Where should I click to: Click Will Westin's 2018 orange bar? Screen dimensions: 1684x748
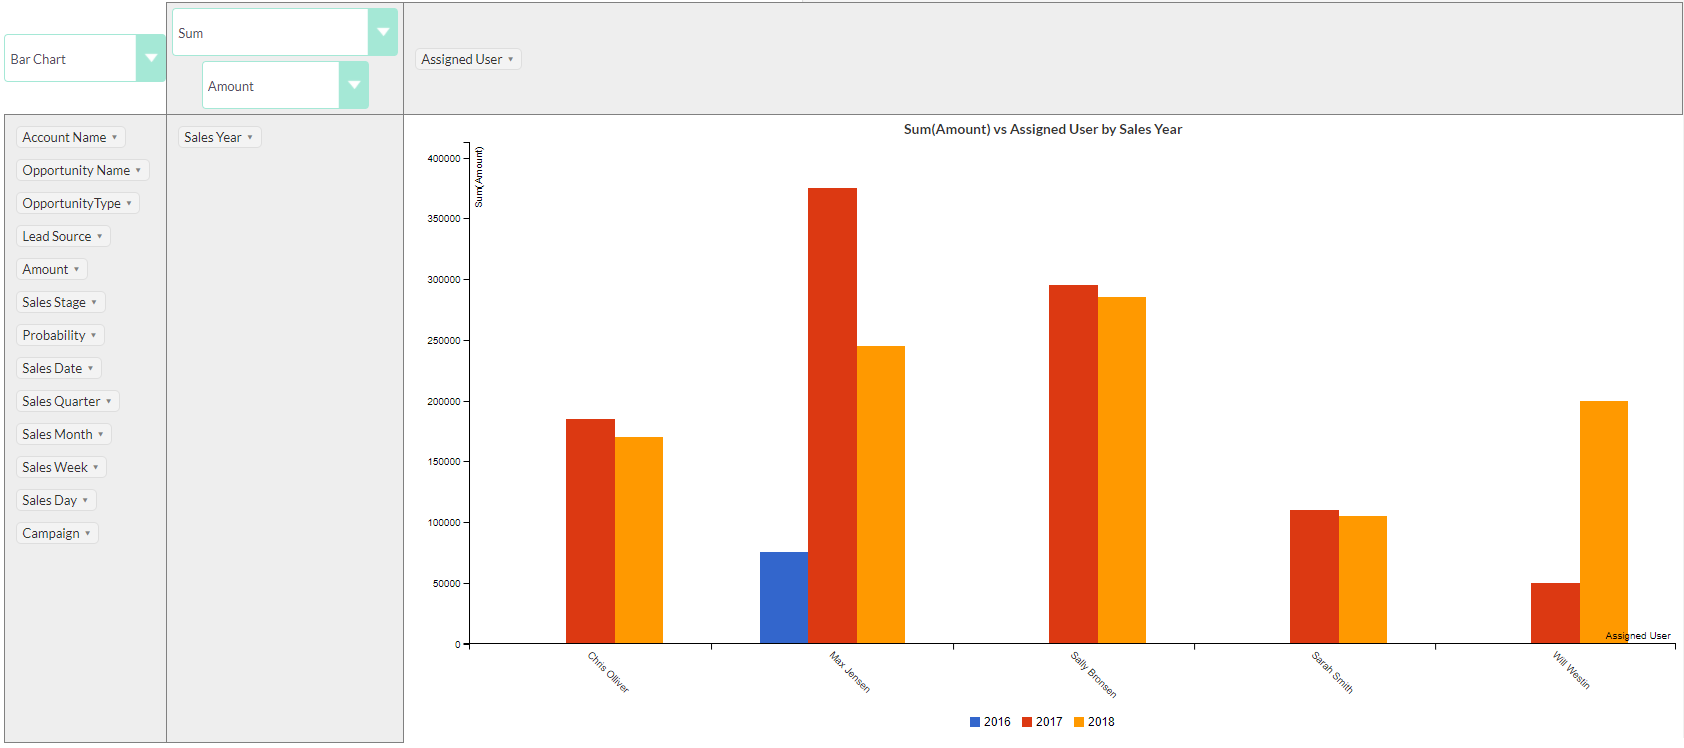click(1604, 520)
